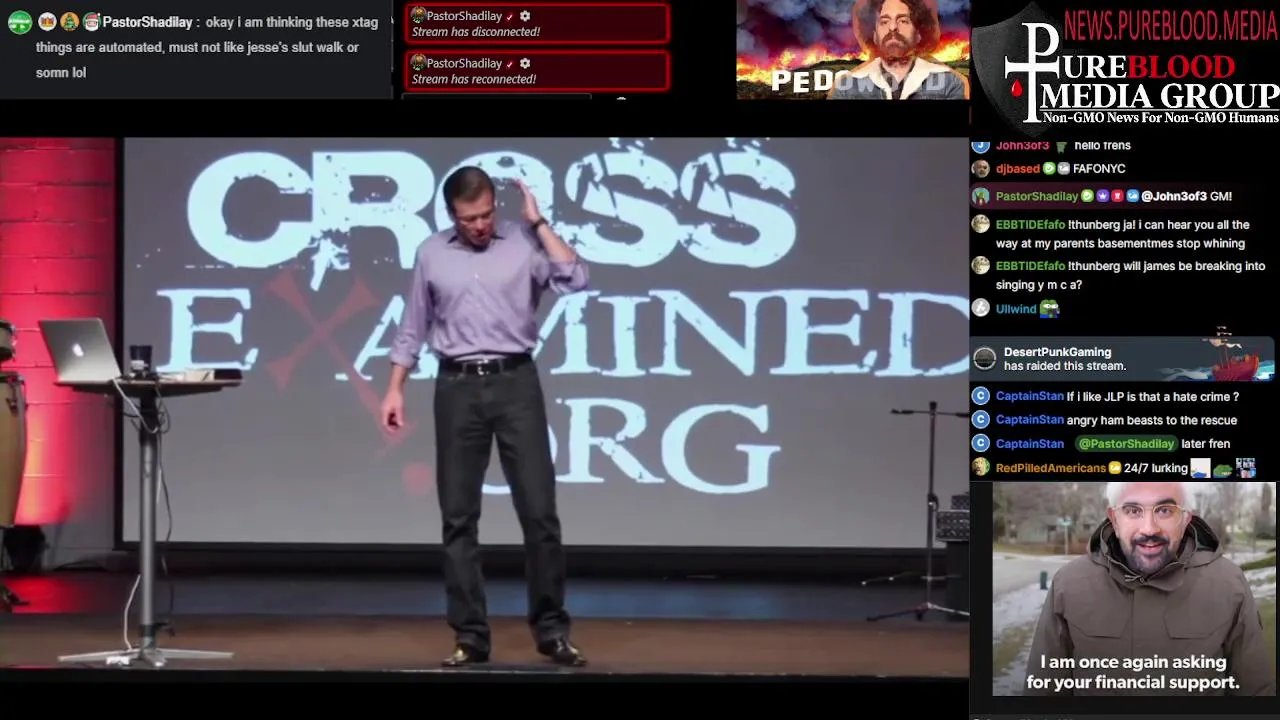Click the John3of3 username in chat
The width and height of the screenshot is (1280, 720).
pyautogui.click(x=1022, y=146)
